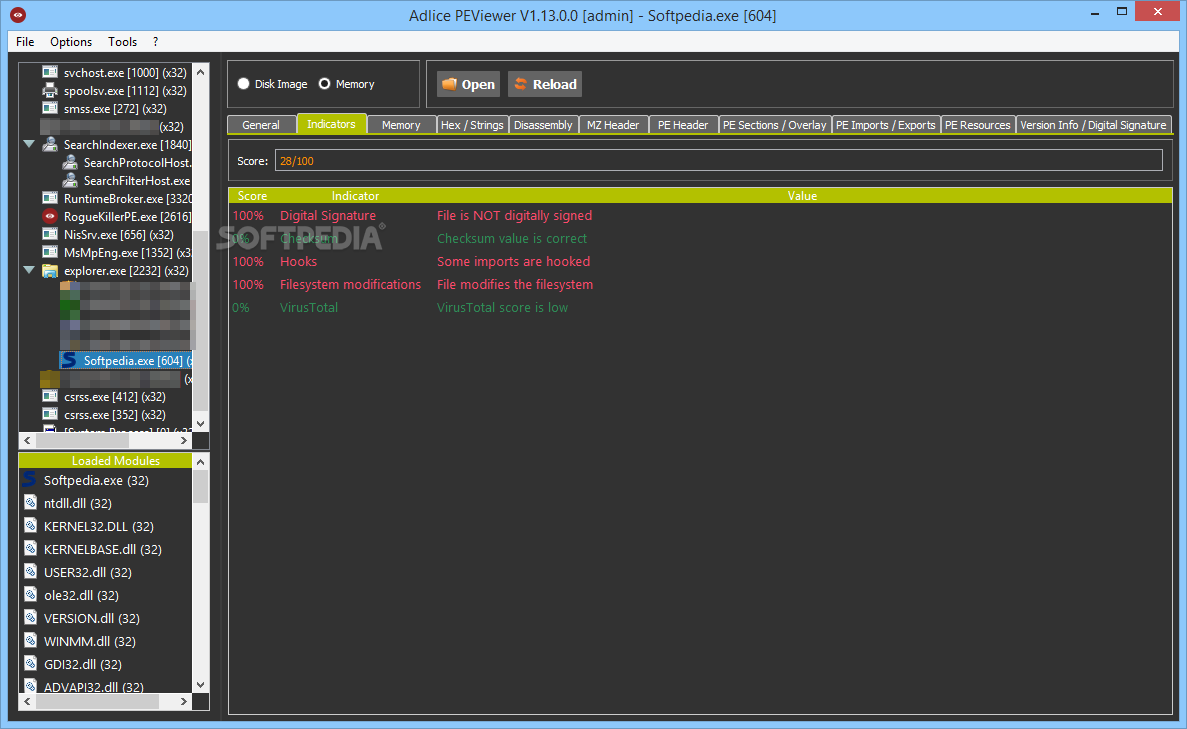Open the Options menu

pyautogui.click(x=71, y=42)
